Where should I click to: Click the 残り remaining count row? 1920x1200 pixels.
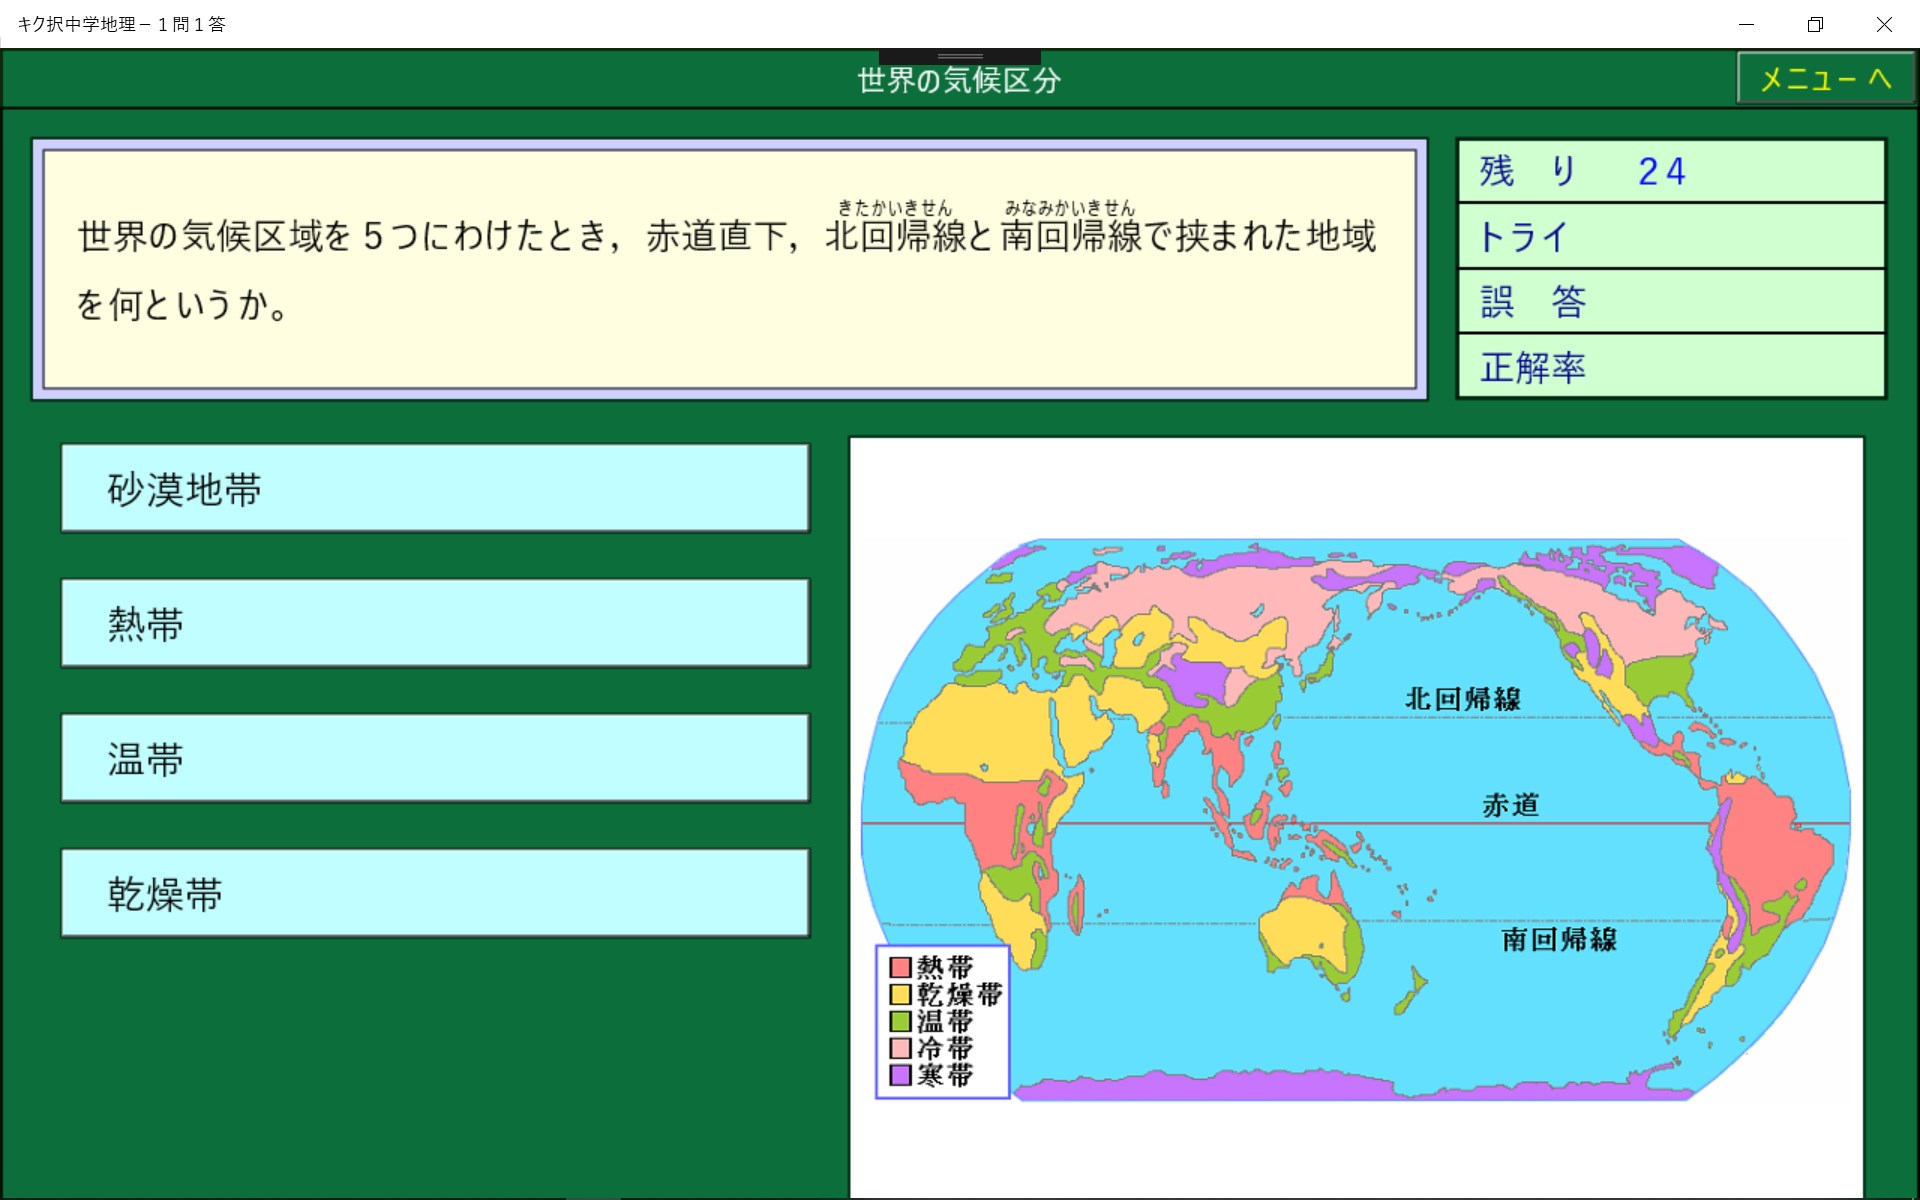(1670, 171)
